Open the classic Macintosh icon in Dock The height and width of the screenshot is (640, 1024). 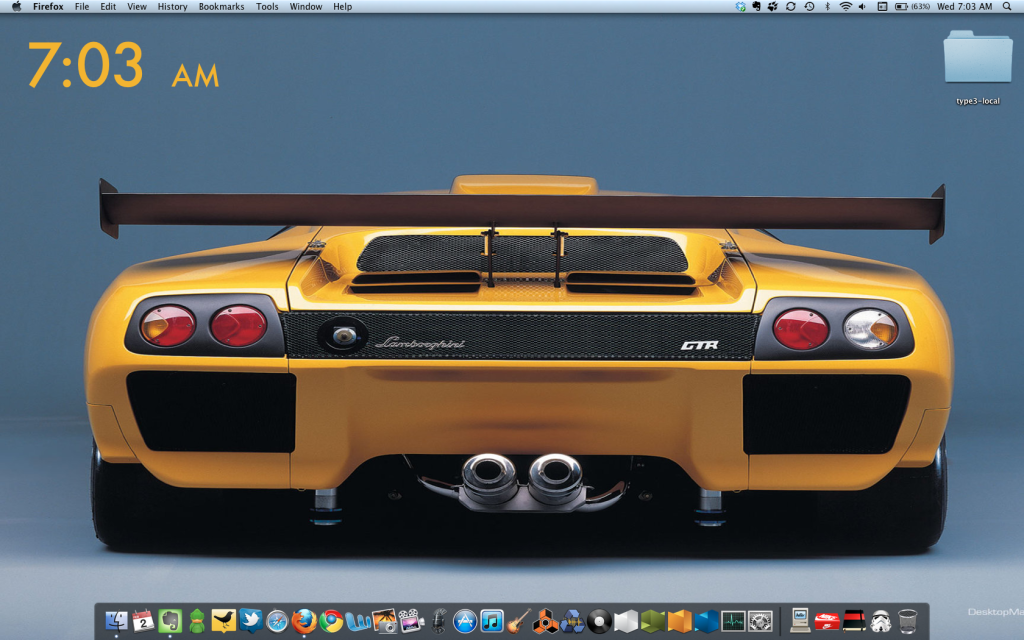pyautogui.click(x=800, y=620)
